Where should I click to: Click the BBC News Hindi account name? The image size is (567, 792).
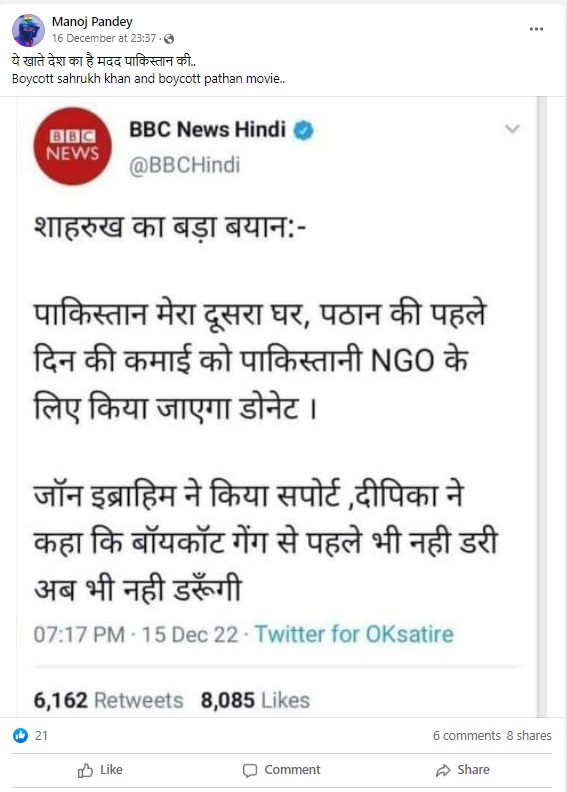[x=208, y=129]
